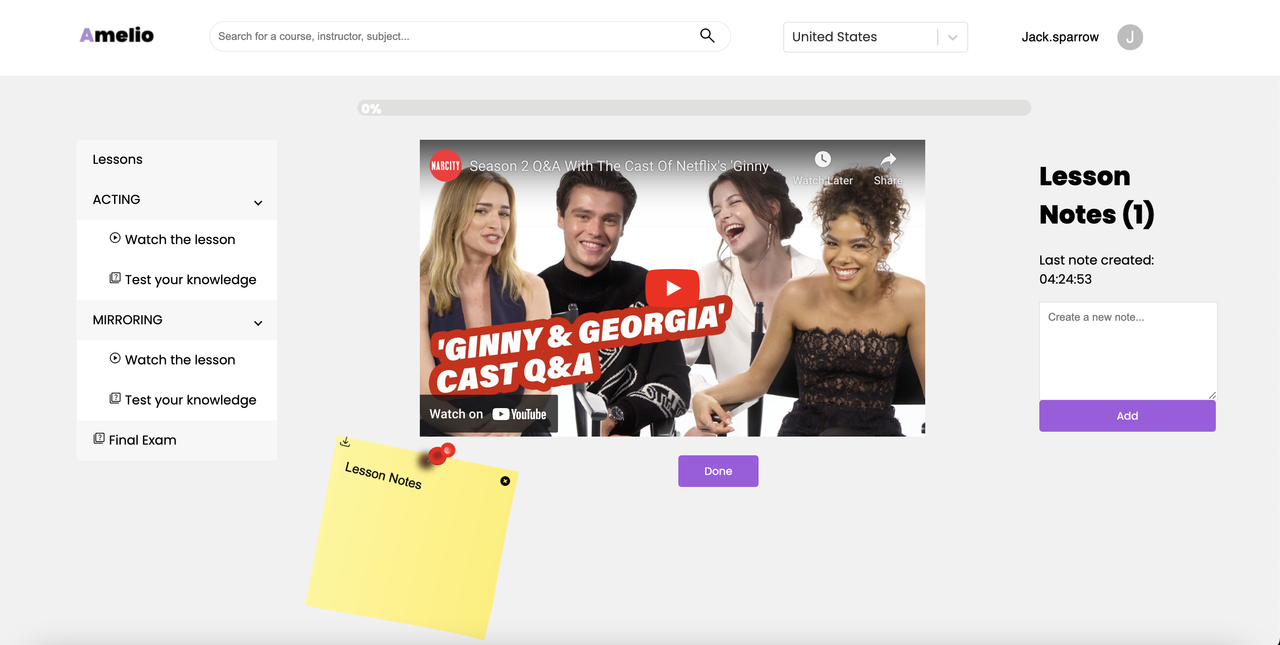
Task: Click the purple Done button
Action: click(x=718, y=471)
